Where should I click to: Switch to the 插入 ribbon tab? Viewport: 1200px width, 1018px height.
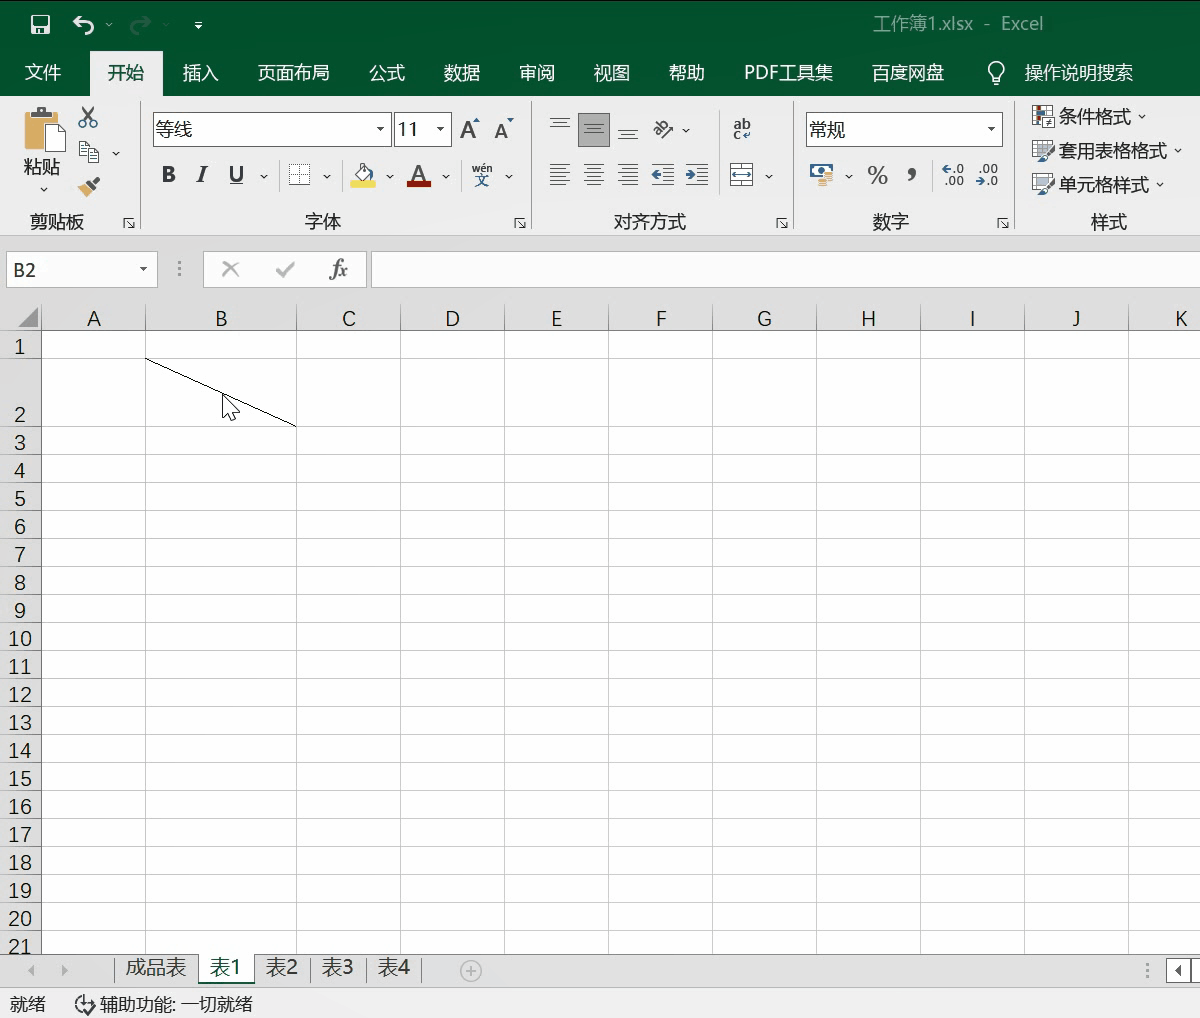click(200, 73)
